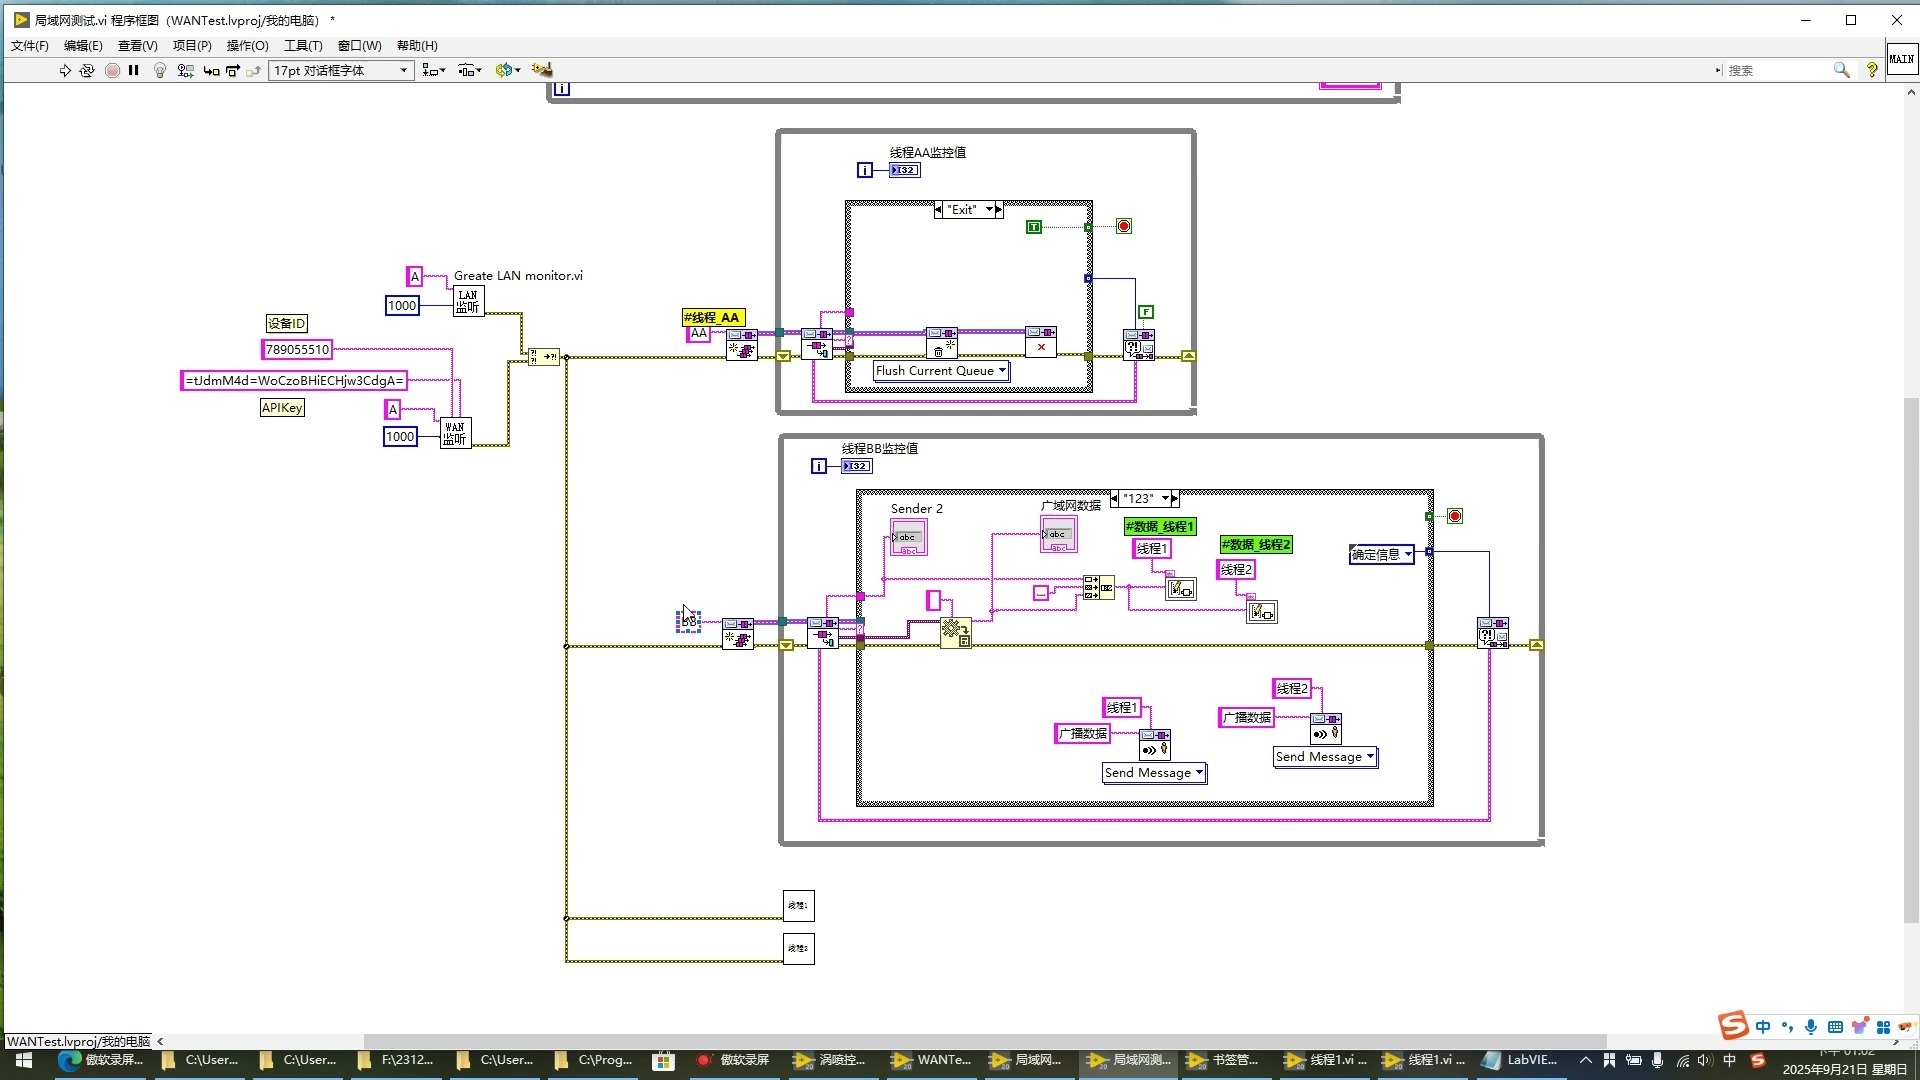Open the 17pt font dropdown
This screenshot has width=1920, height=1080.
341,70
